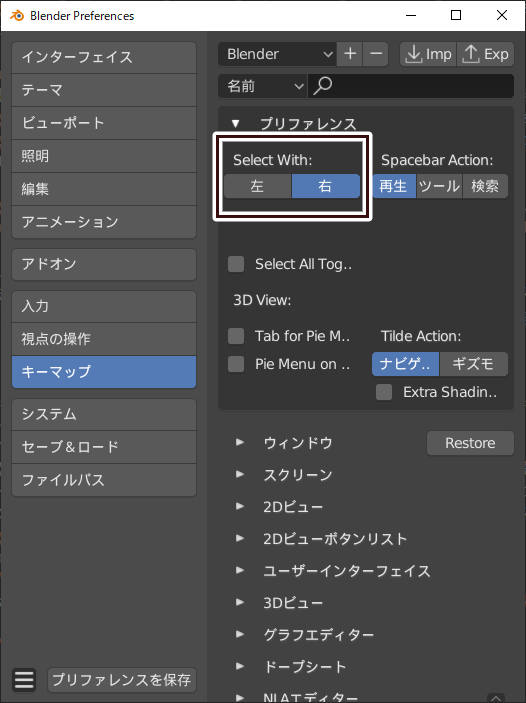The width and height of the screenshot is (526, 703).
Task: Click the minus icon to remove preset
Action: (376, 54)
